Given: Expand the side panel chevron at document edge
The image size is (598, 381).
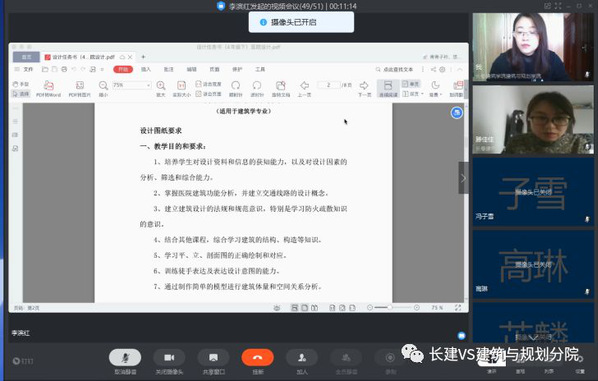Looking at the screenshot, I should (x=463, y=178).
